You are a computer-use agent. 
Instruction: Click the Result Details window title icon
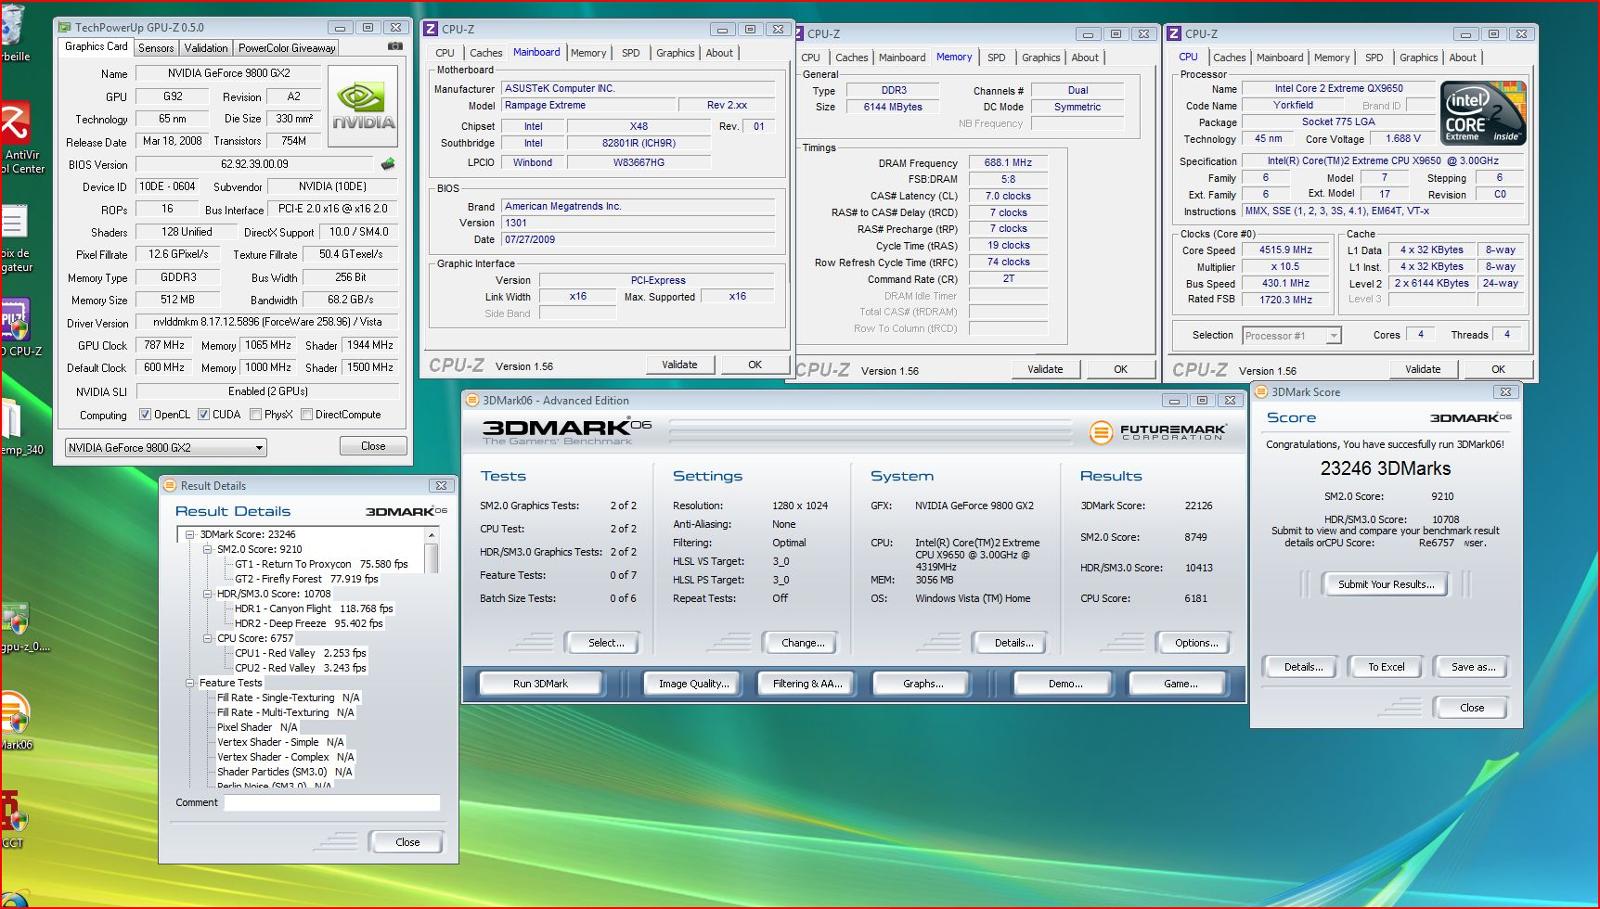tap(170, 486)
